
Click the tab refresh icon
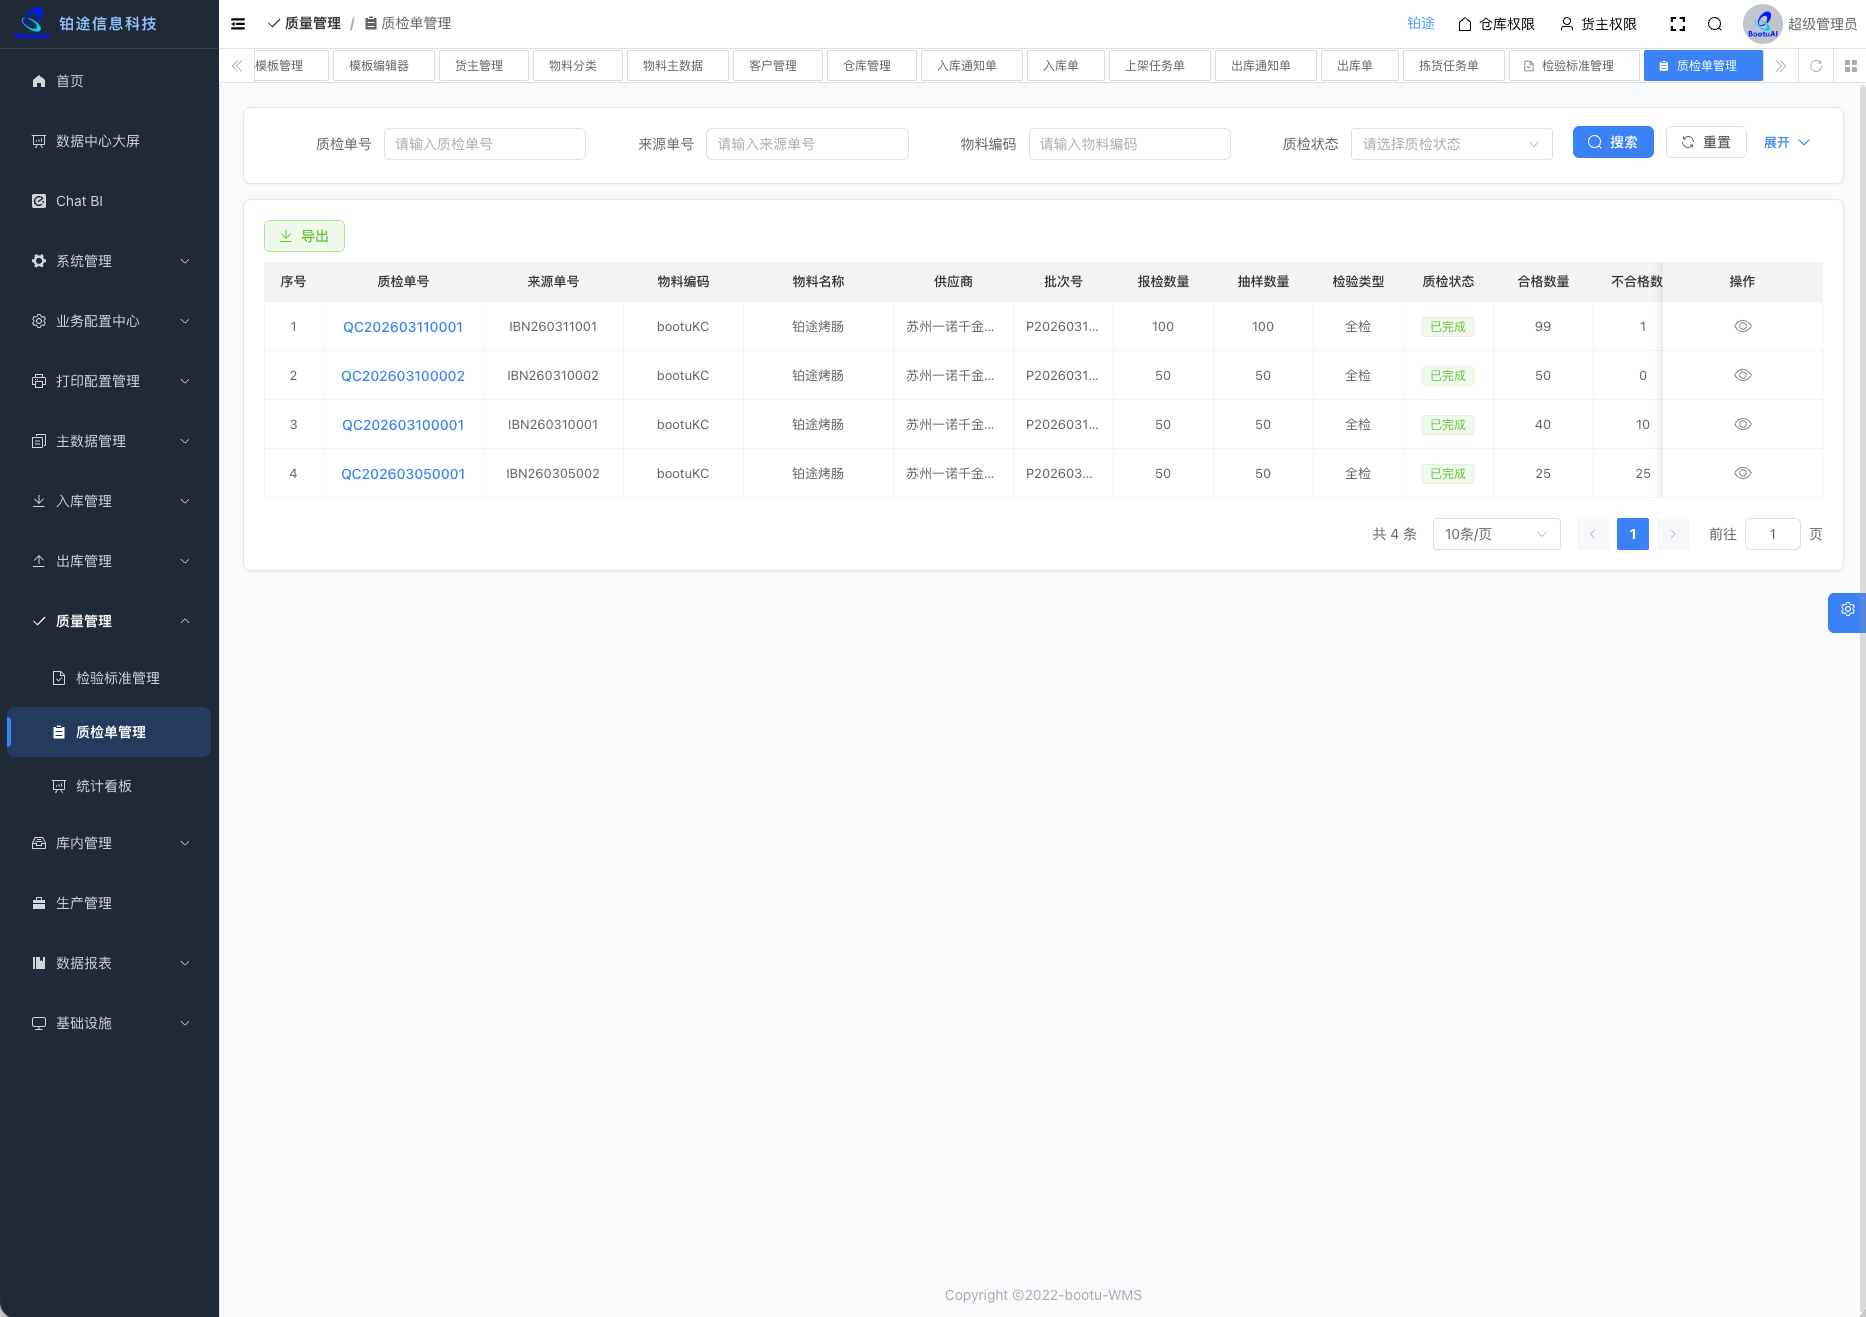(x=1816, y=66)
